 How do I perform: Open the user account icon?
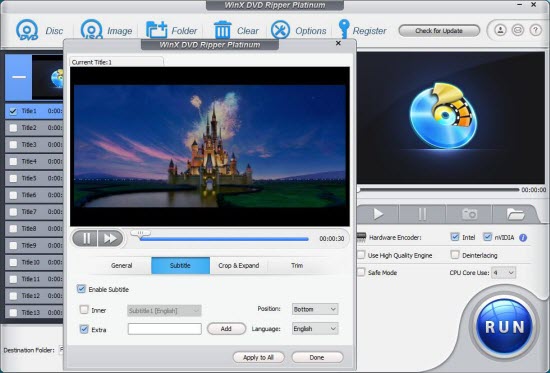pyautogui.click(x=500, y=30)
